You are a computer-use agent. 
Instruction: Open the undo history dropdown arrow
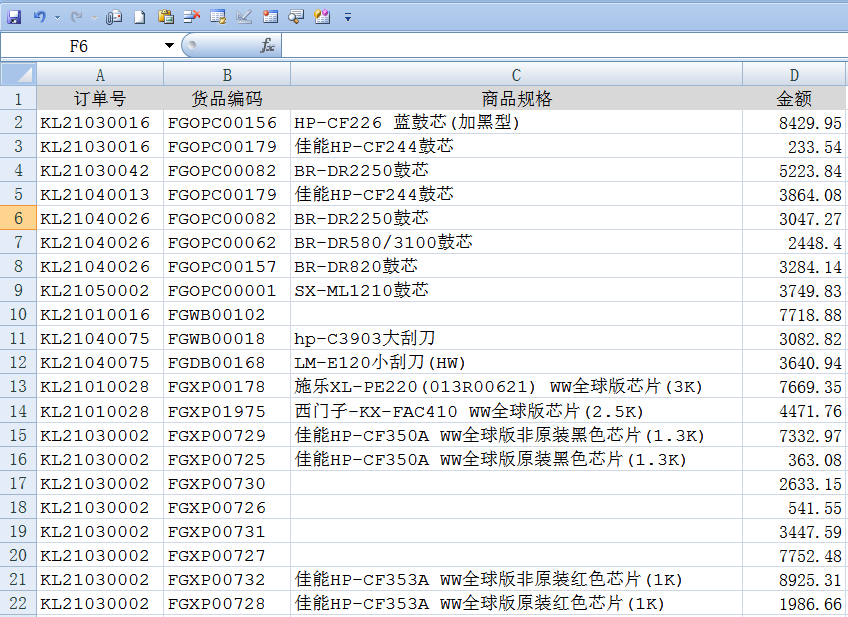[57, 18]
